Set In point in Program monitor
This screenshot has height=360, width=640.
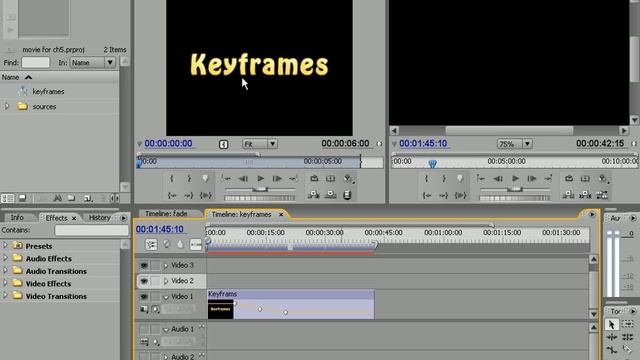(x=427, y=178)
